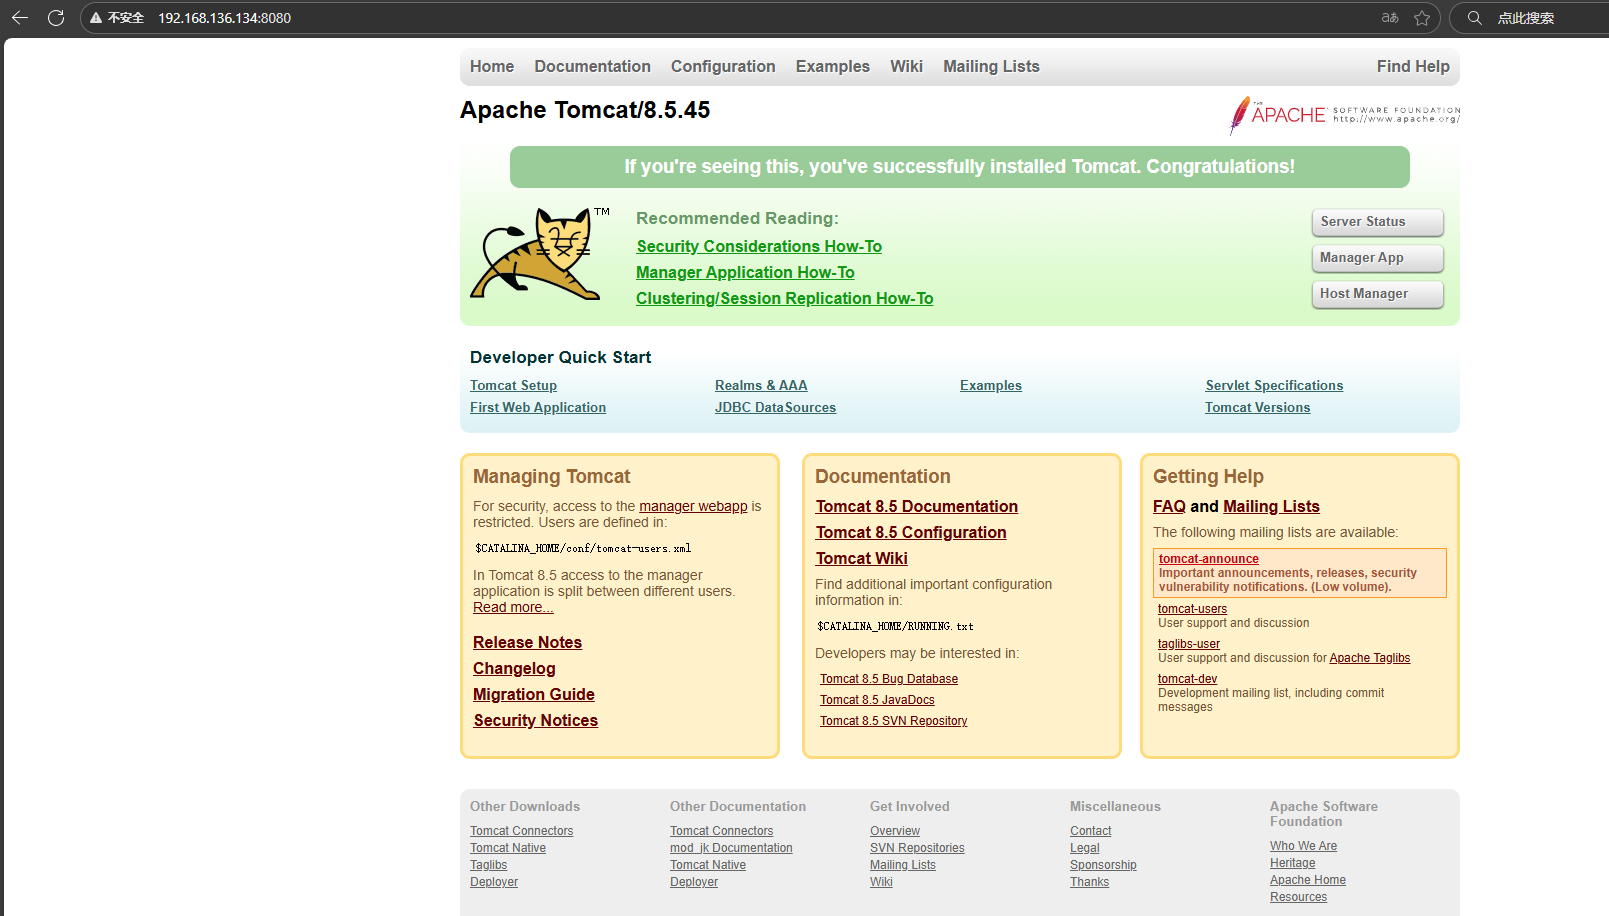Open Manager Application How-To

745,272
